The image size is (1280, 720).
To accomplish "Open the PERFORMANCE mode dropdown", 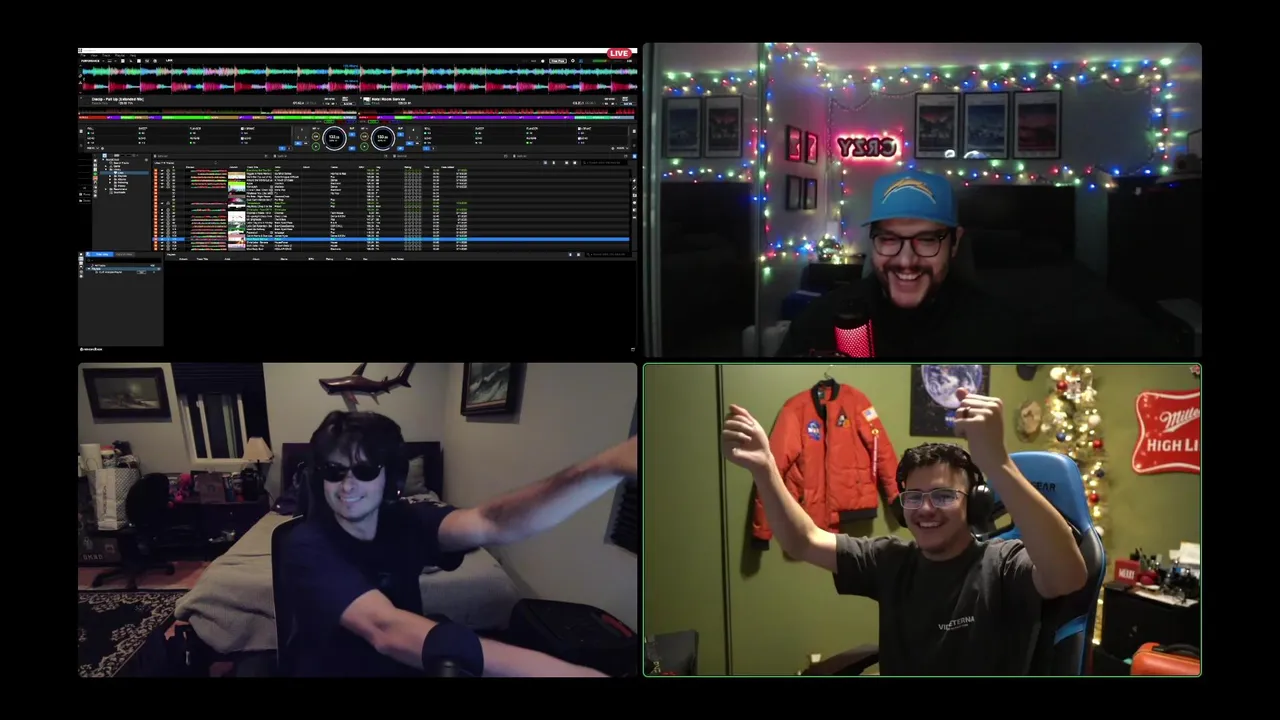I will pos(92,61).
